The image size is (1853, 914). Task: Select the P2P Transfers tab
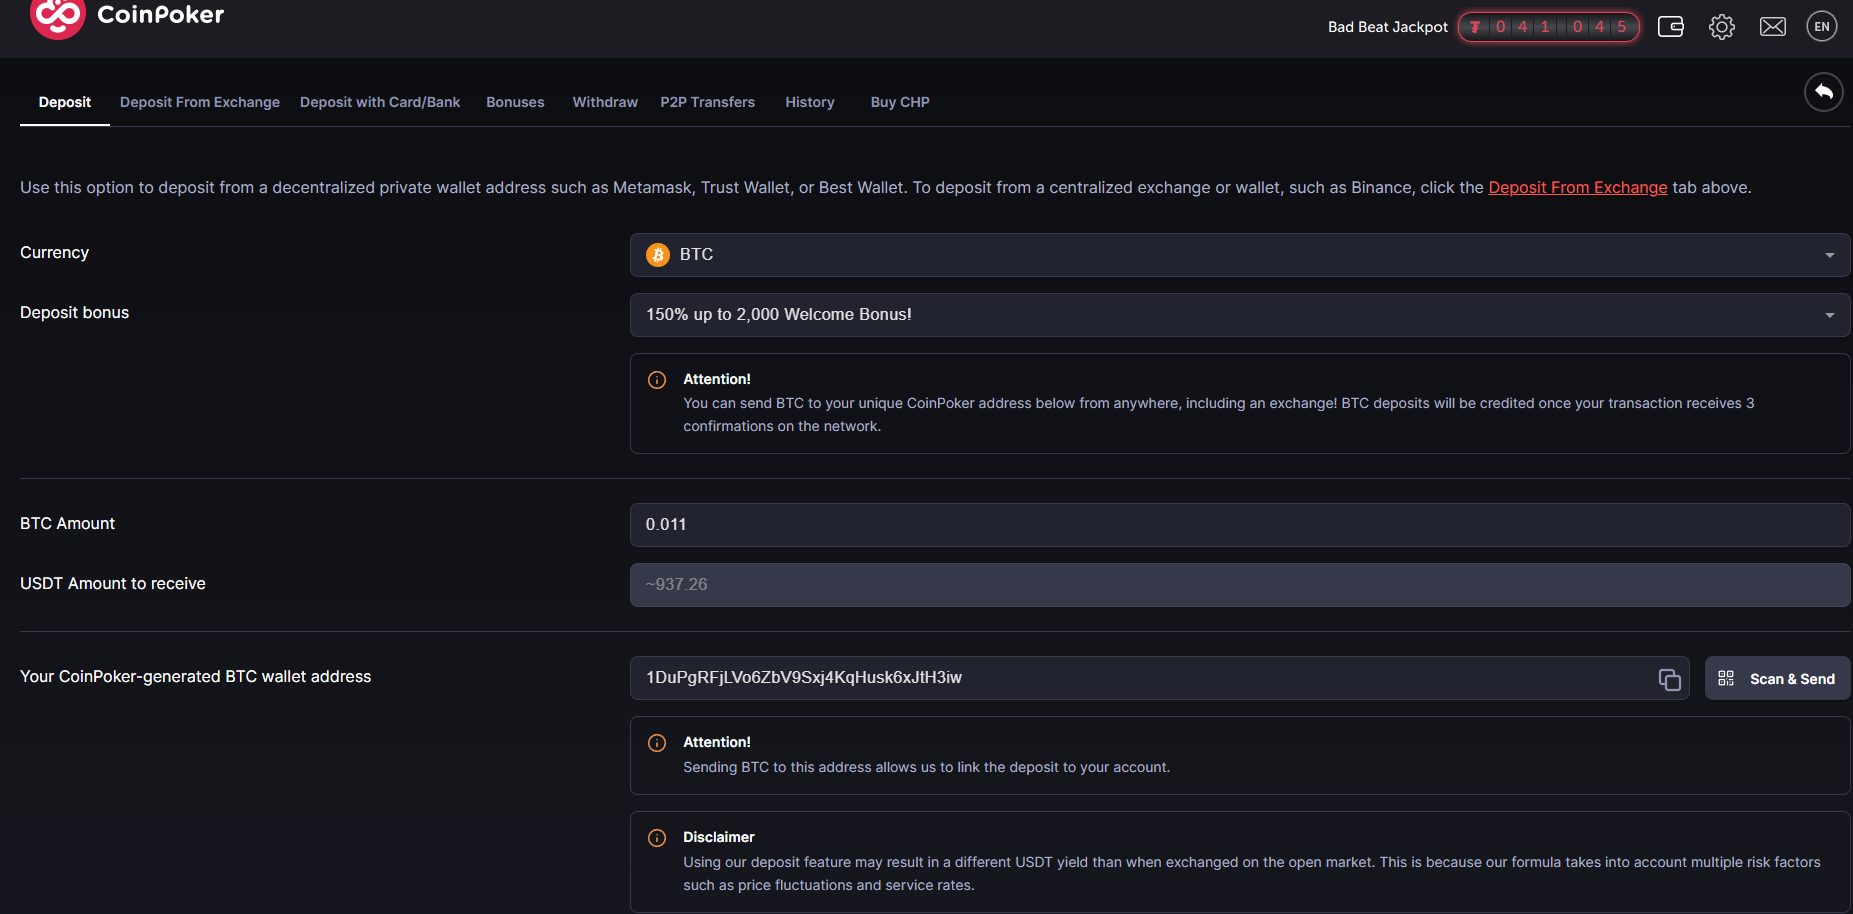pyautogui.click(x=707, y=102)
